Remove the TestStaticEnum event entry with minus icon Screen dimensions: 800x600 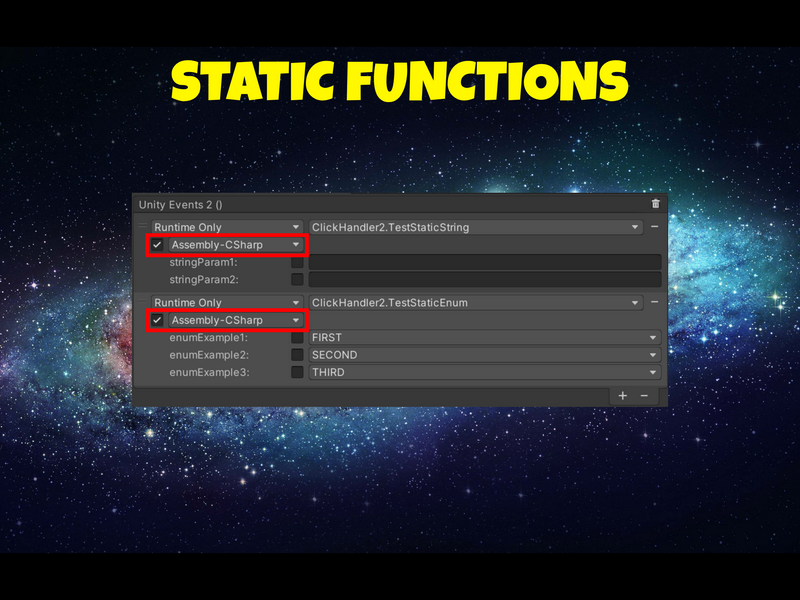click(x=655, y=302)
